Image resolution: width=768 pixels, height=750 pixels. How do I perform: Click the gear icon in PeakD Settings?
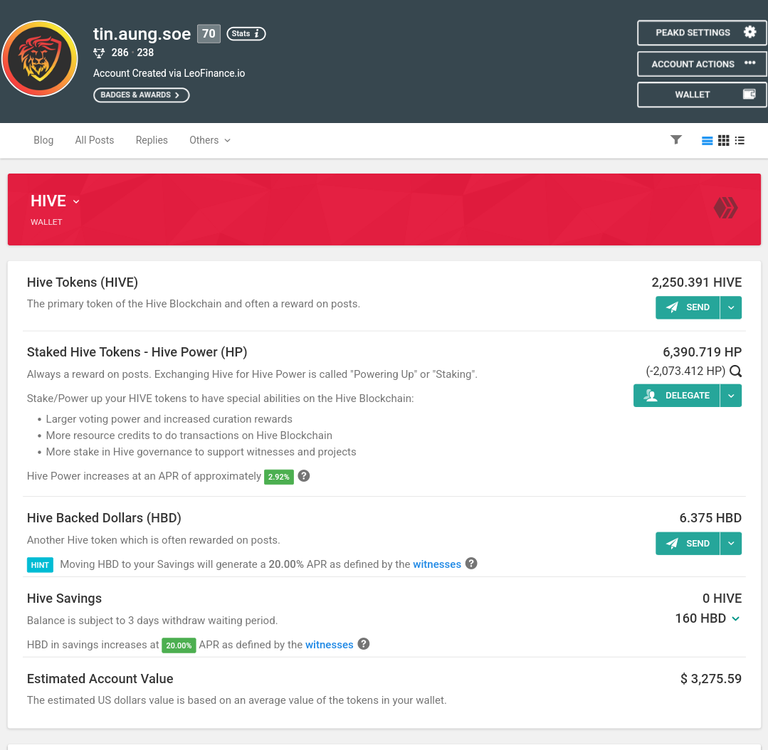tap(749, 32)
